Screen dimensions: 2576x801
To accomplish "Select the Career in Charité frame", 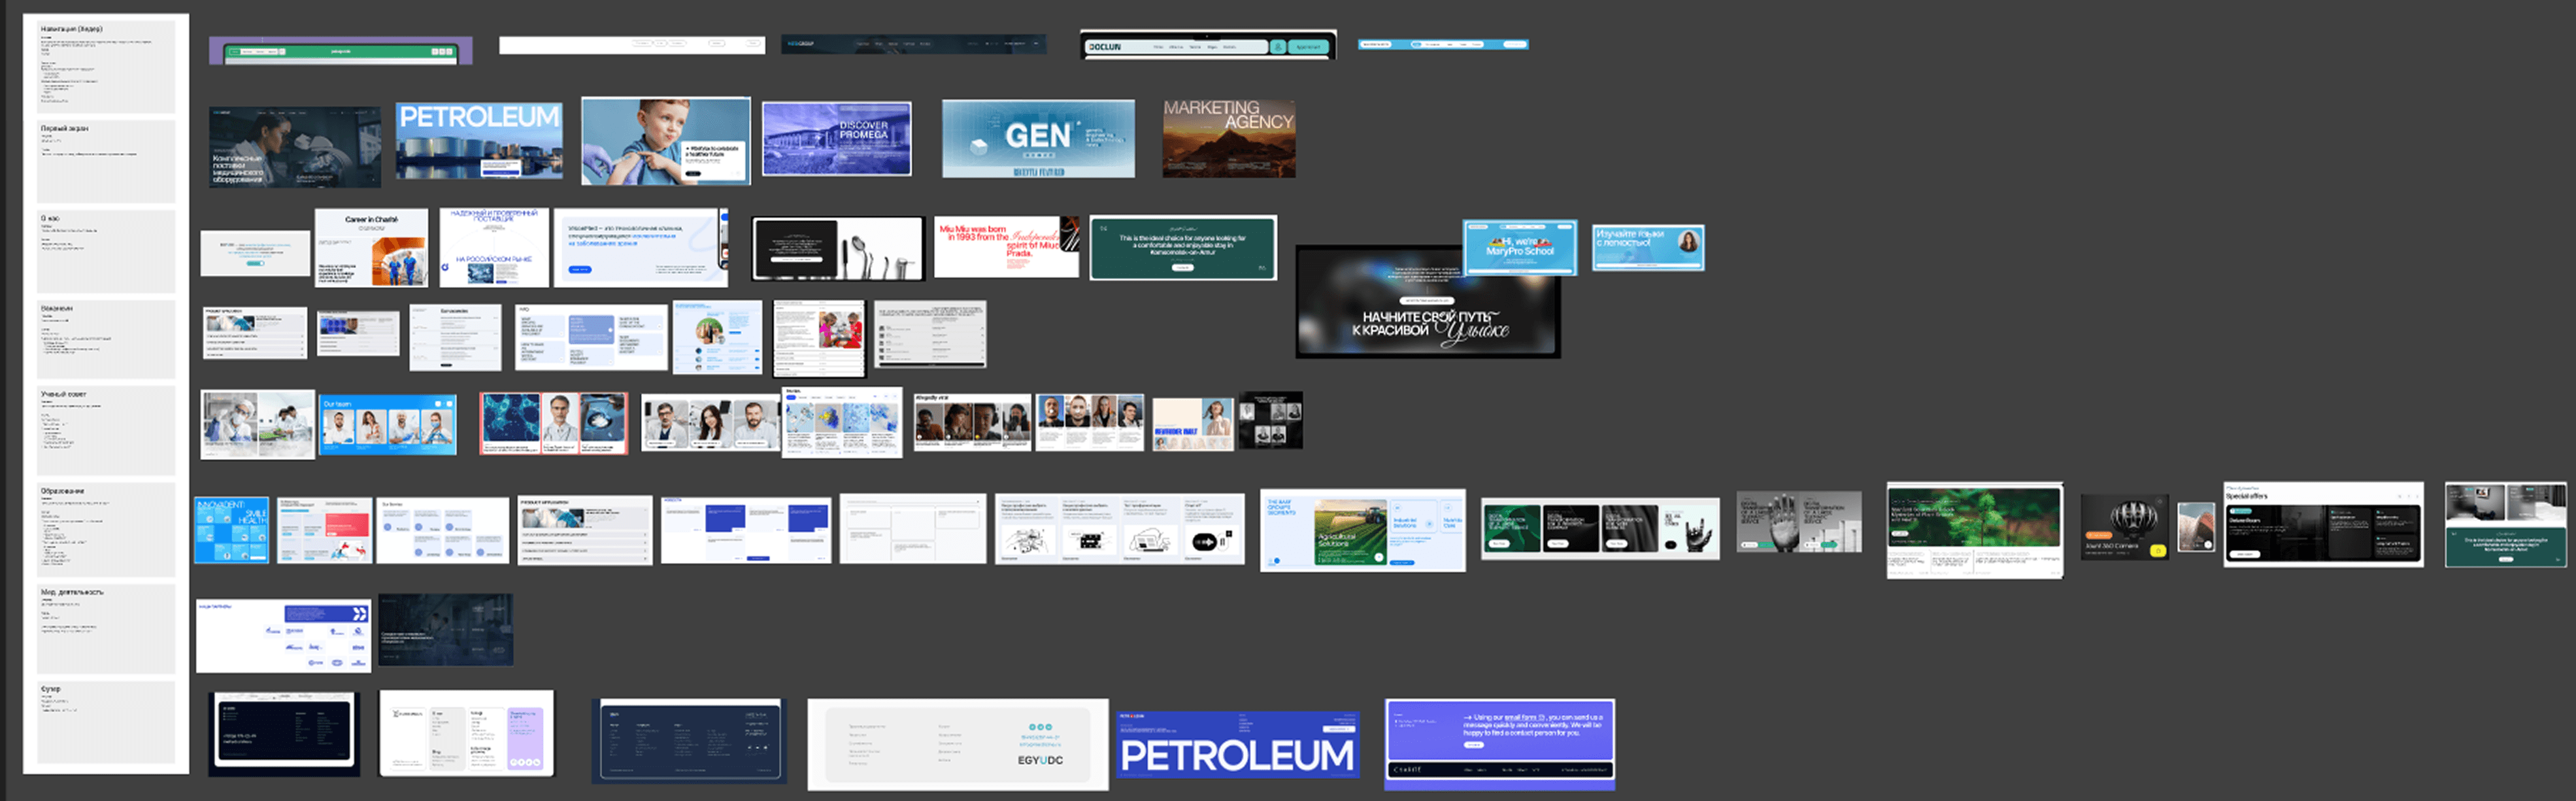I will [371, 247].
